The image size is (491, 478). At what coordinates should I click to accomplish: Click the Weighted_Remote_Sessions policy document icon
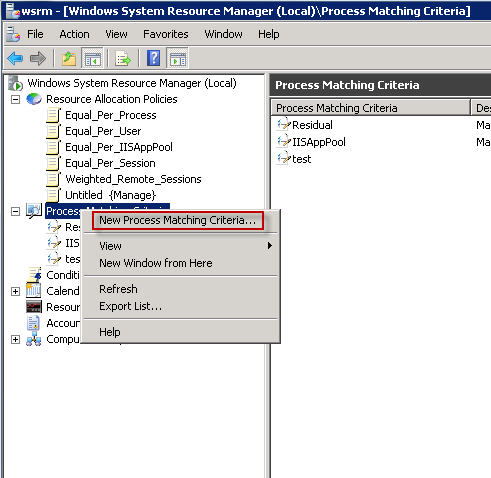(53, 179)
